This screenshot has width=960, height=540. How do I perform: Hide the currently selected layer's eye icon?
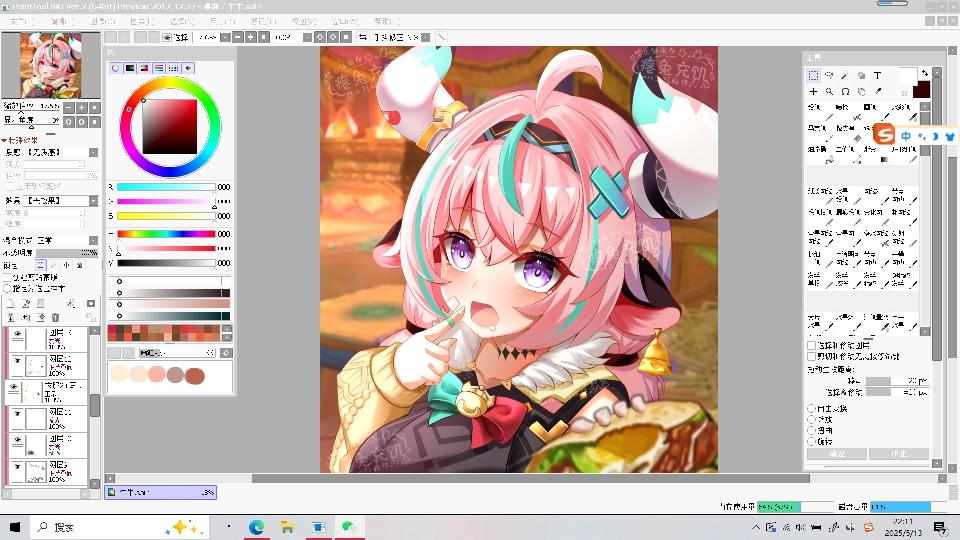click(x=13, y=388)
